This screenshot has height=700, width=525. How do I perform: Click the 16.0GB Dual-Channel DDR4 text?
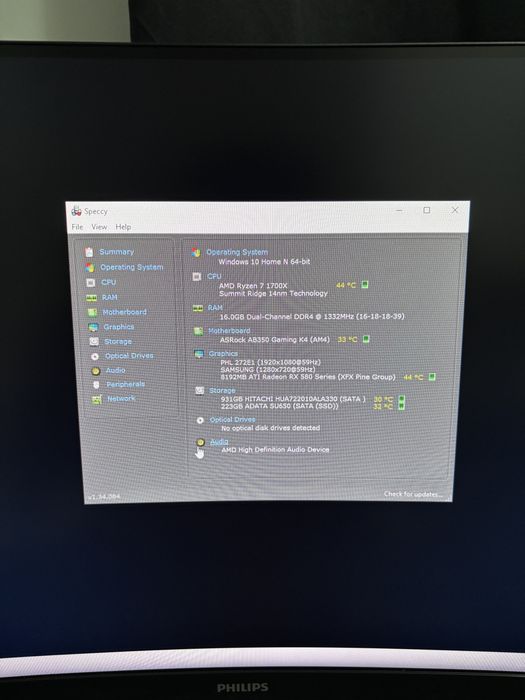click(312, 317)
